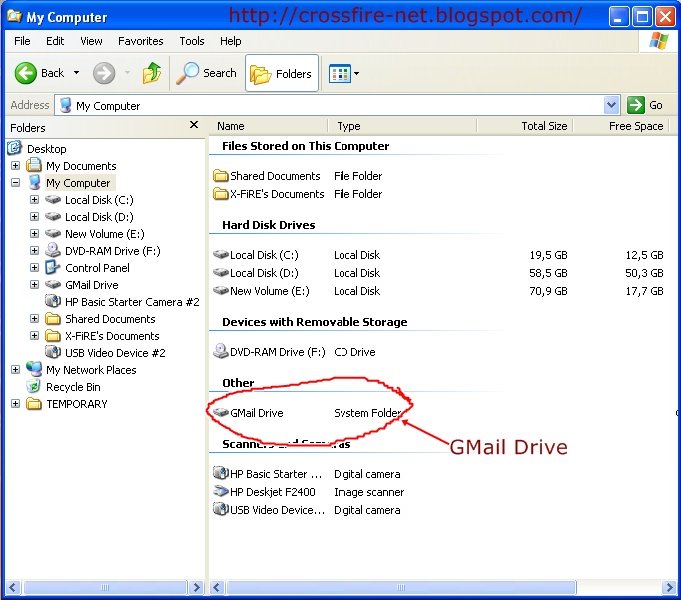The width and height of the screenshot is (681, 600).
Task: Expand the TEMPORARY folder node
Action: pos(15,404)
